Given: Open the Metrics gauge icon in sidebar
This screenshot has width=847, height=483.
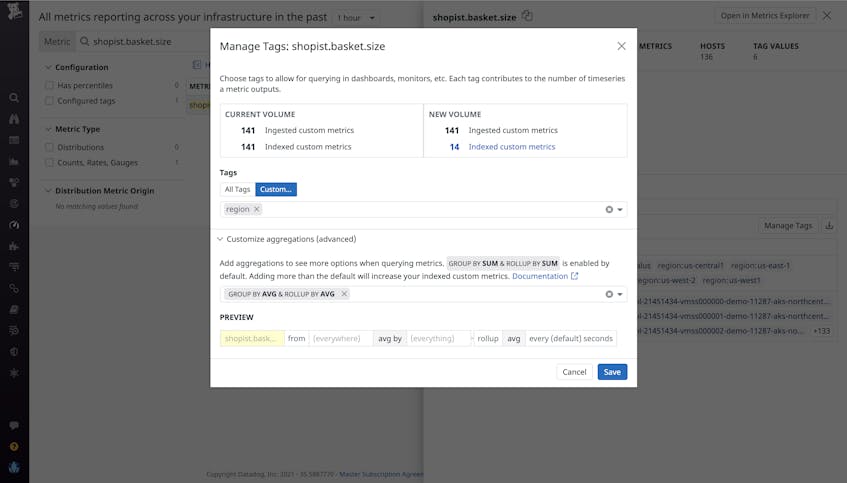Looking at the screenshot, I should coord(15,225).
